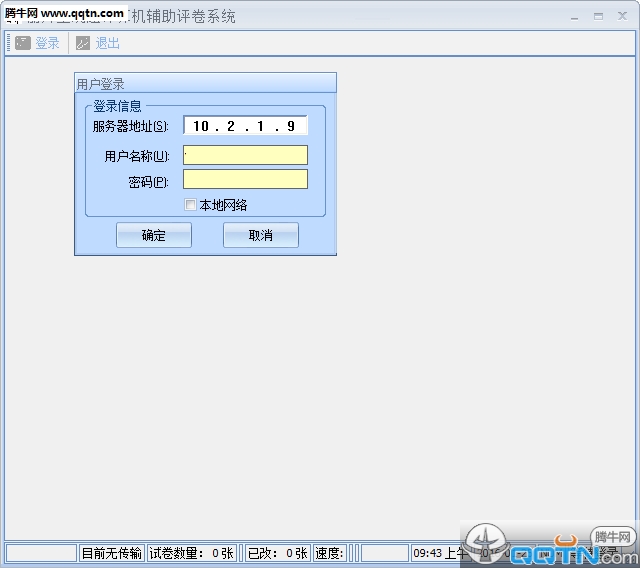640x568 pixels.
Task: Click the 登录 toolbar icon
Action: click(23, 43)
